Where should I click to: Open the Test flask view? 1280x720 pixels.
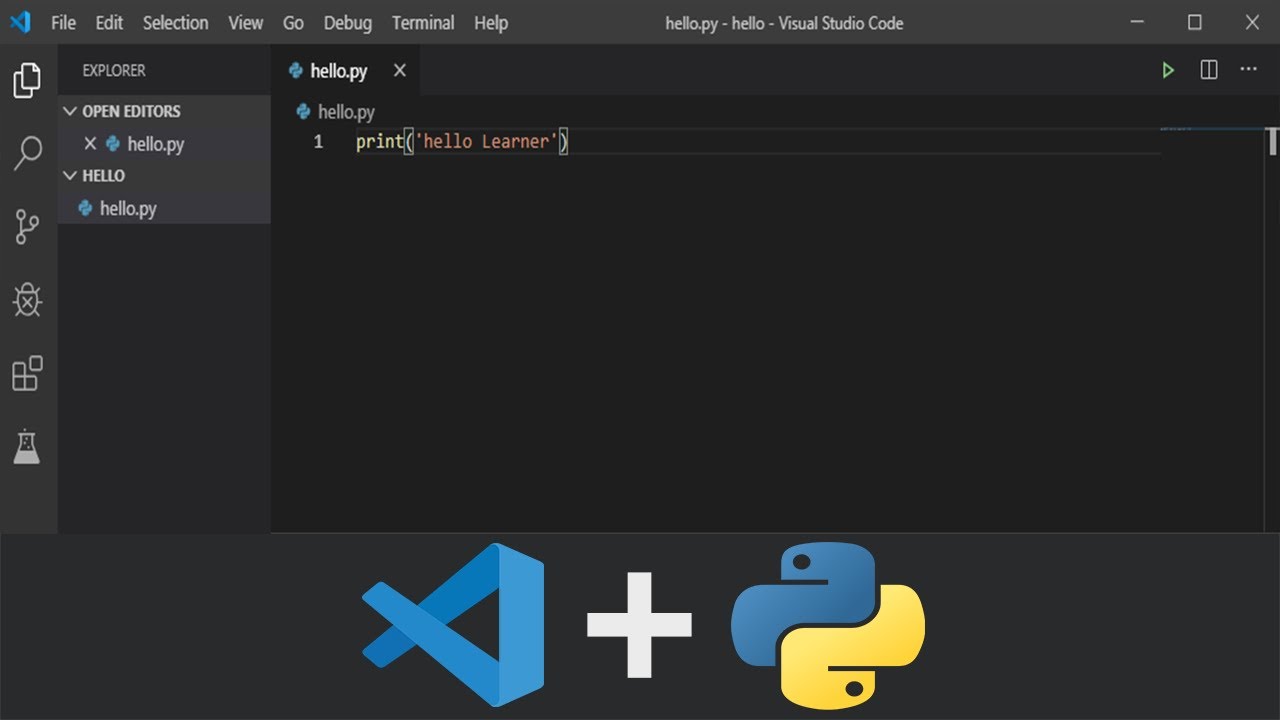27,446
